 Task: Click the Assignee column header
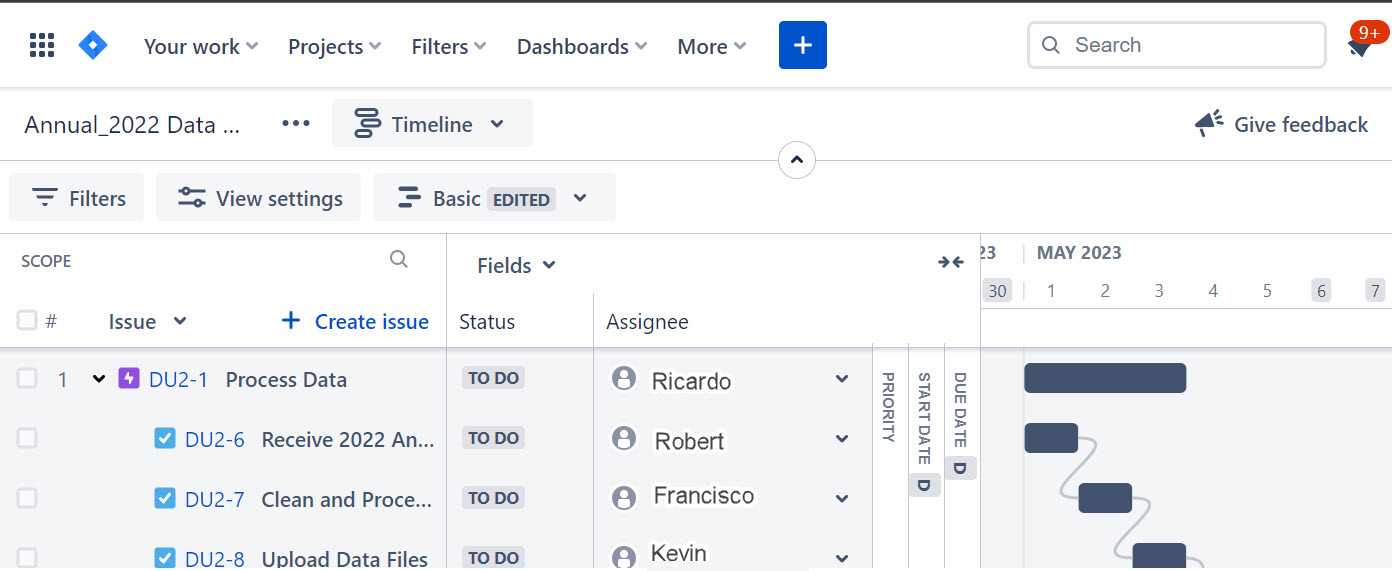coord(647,321)
